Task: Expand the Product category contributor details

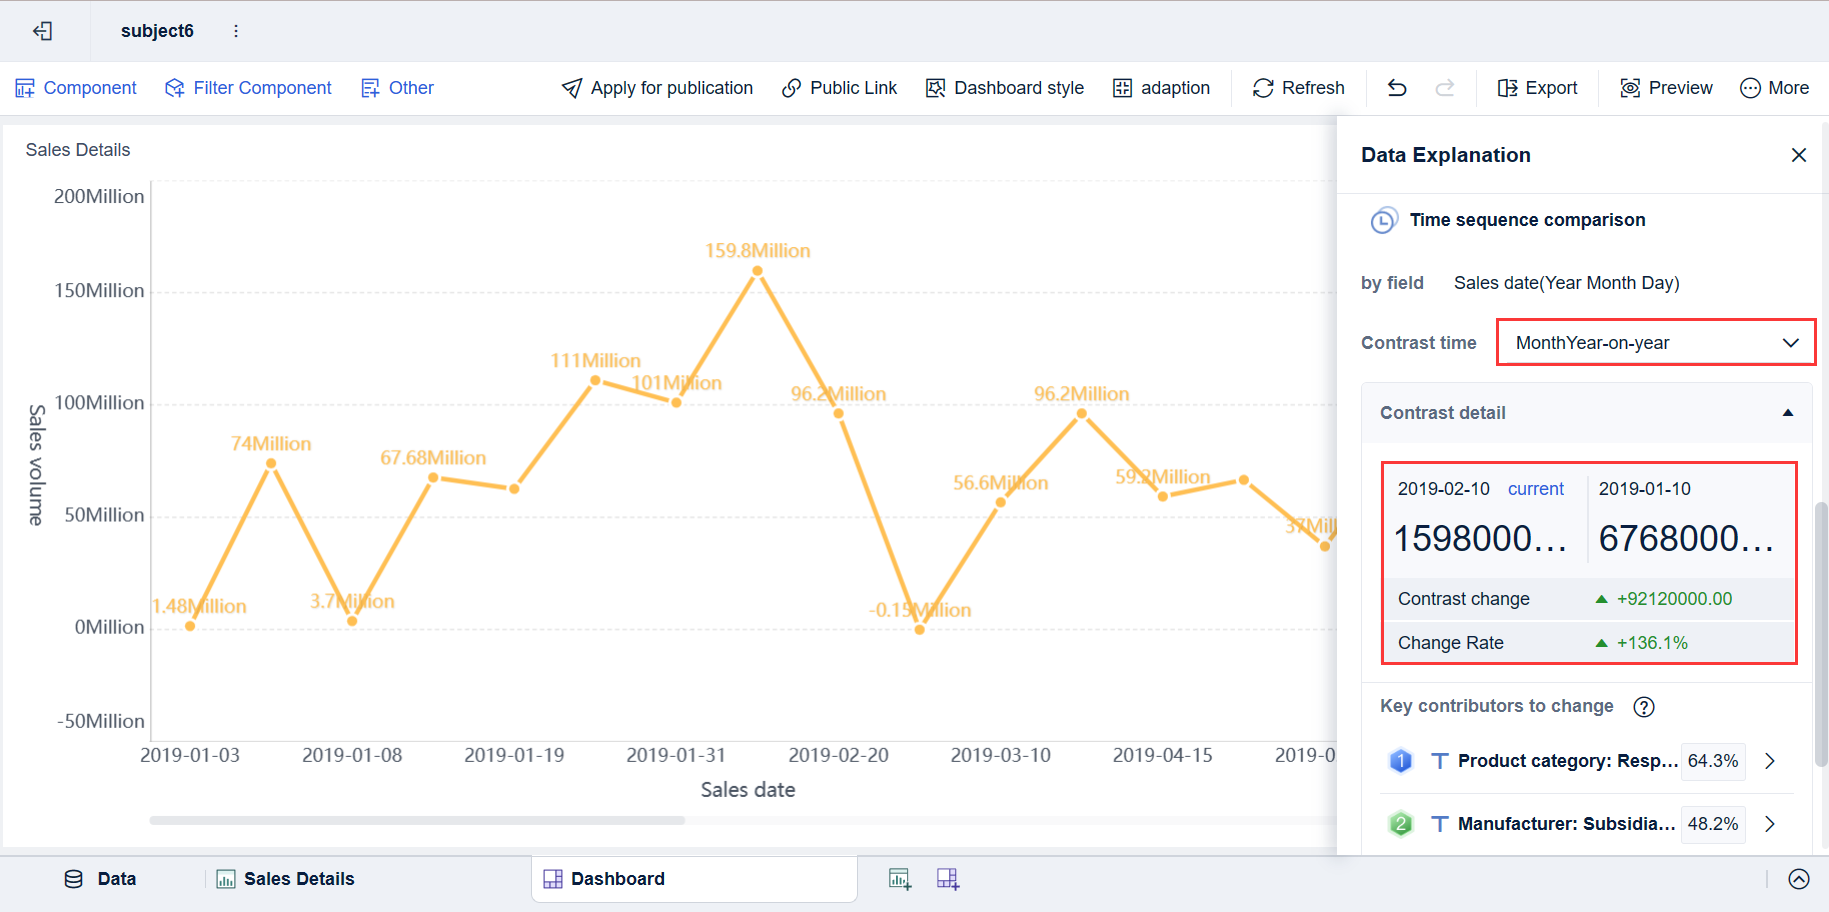Action: 1770,761
